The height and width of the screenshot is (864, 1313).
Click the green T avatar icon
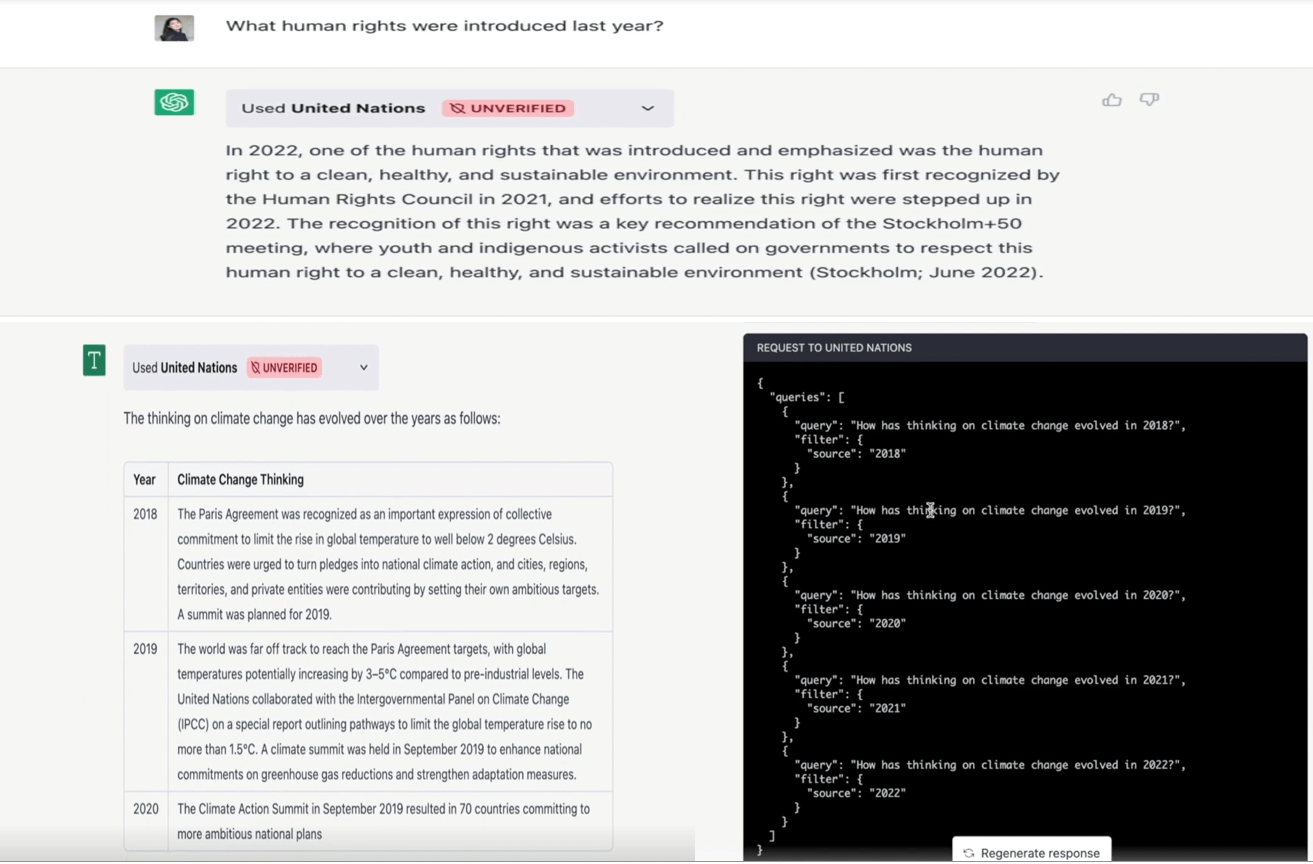tap(94, 360)
